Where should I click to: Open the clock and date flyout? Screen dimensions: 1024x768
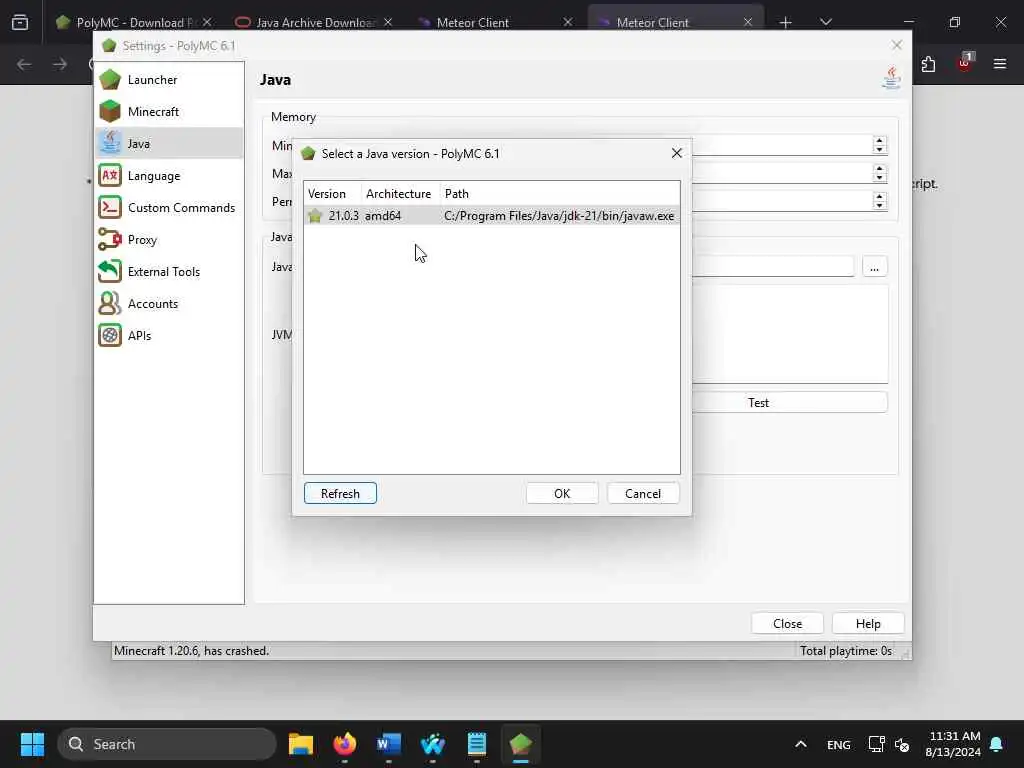(953, 744)
